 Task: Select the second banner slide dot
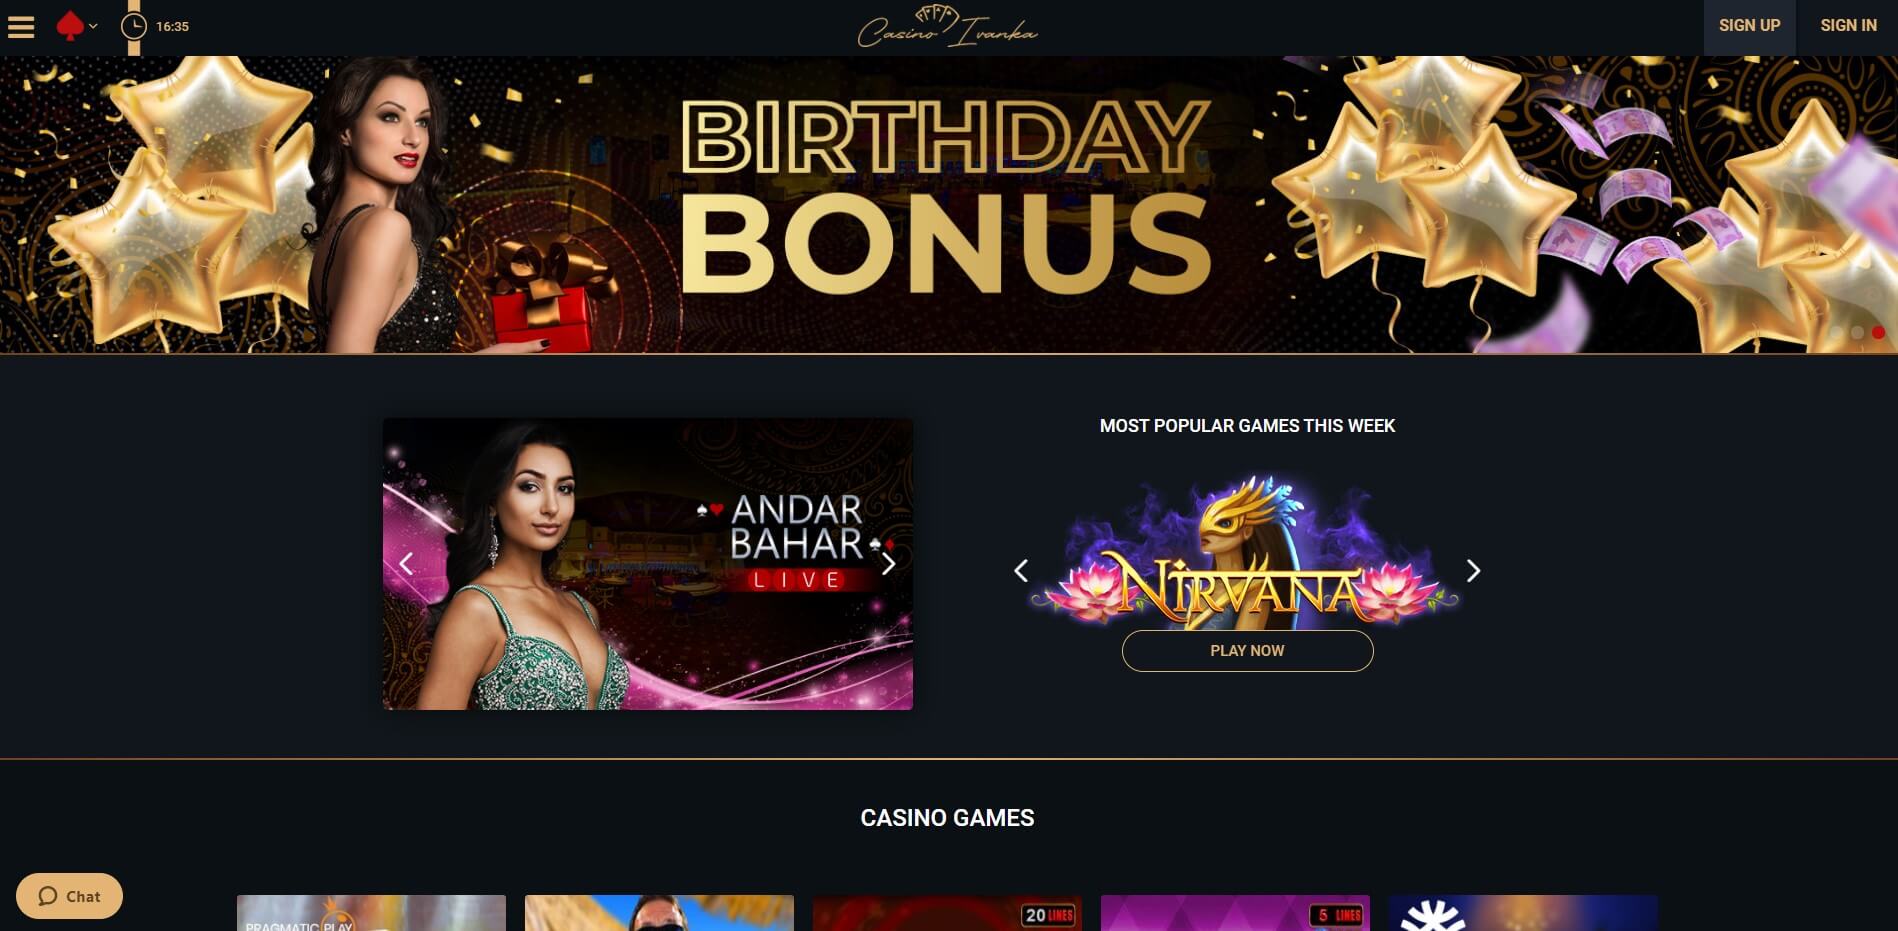tap(1857, 332)
